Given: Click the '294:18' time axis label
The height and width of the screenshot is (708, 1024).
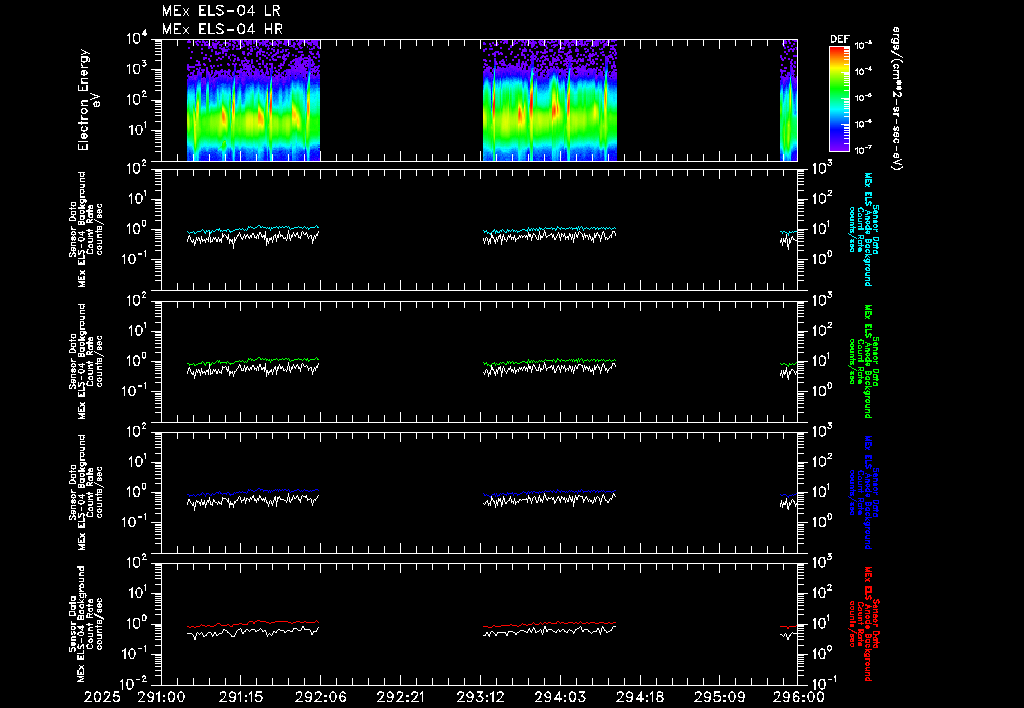Looking at the screenshot, I should [x=639, y=698].
